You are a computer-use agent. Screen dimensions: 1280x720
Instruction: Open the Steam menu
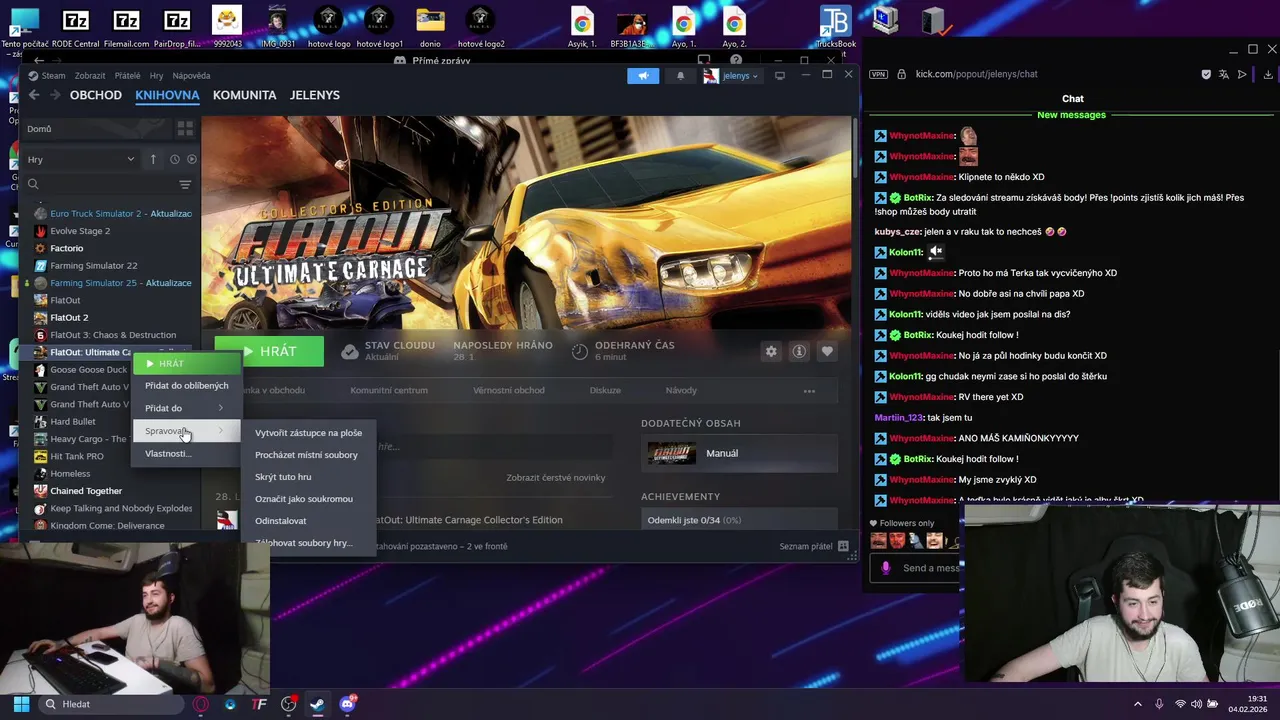[x=47, y=76]
